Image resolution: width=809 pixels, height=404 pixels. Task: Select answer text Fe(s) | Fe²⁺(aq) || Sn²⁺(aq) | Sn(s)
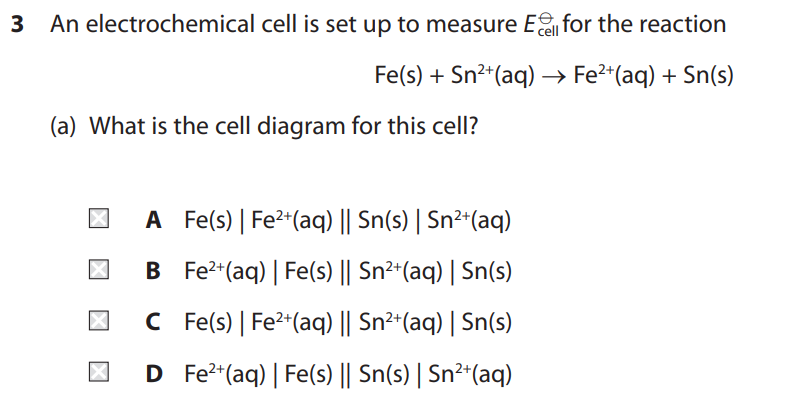pyautogui.click(x=348, y=323)
